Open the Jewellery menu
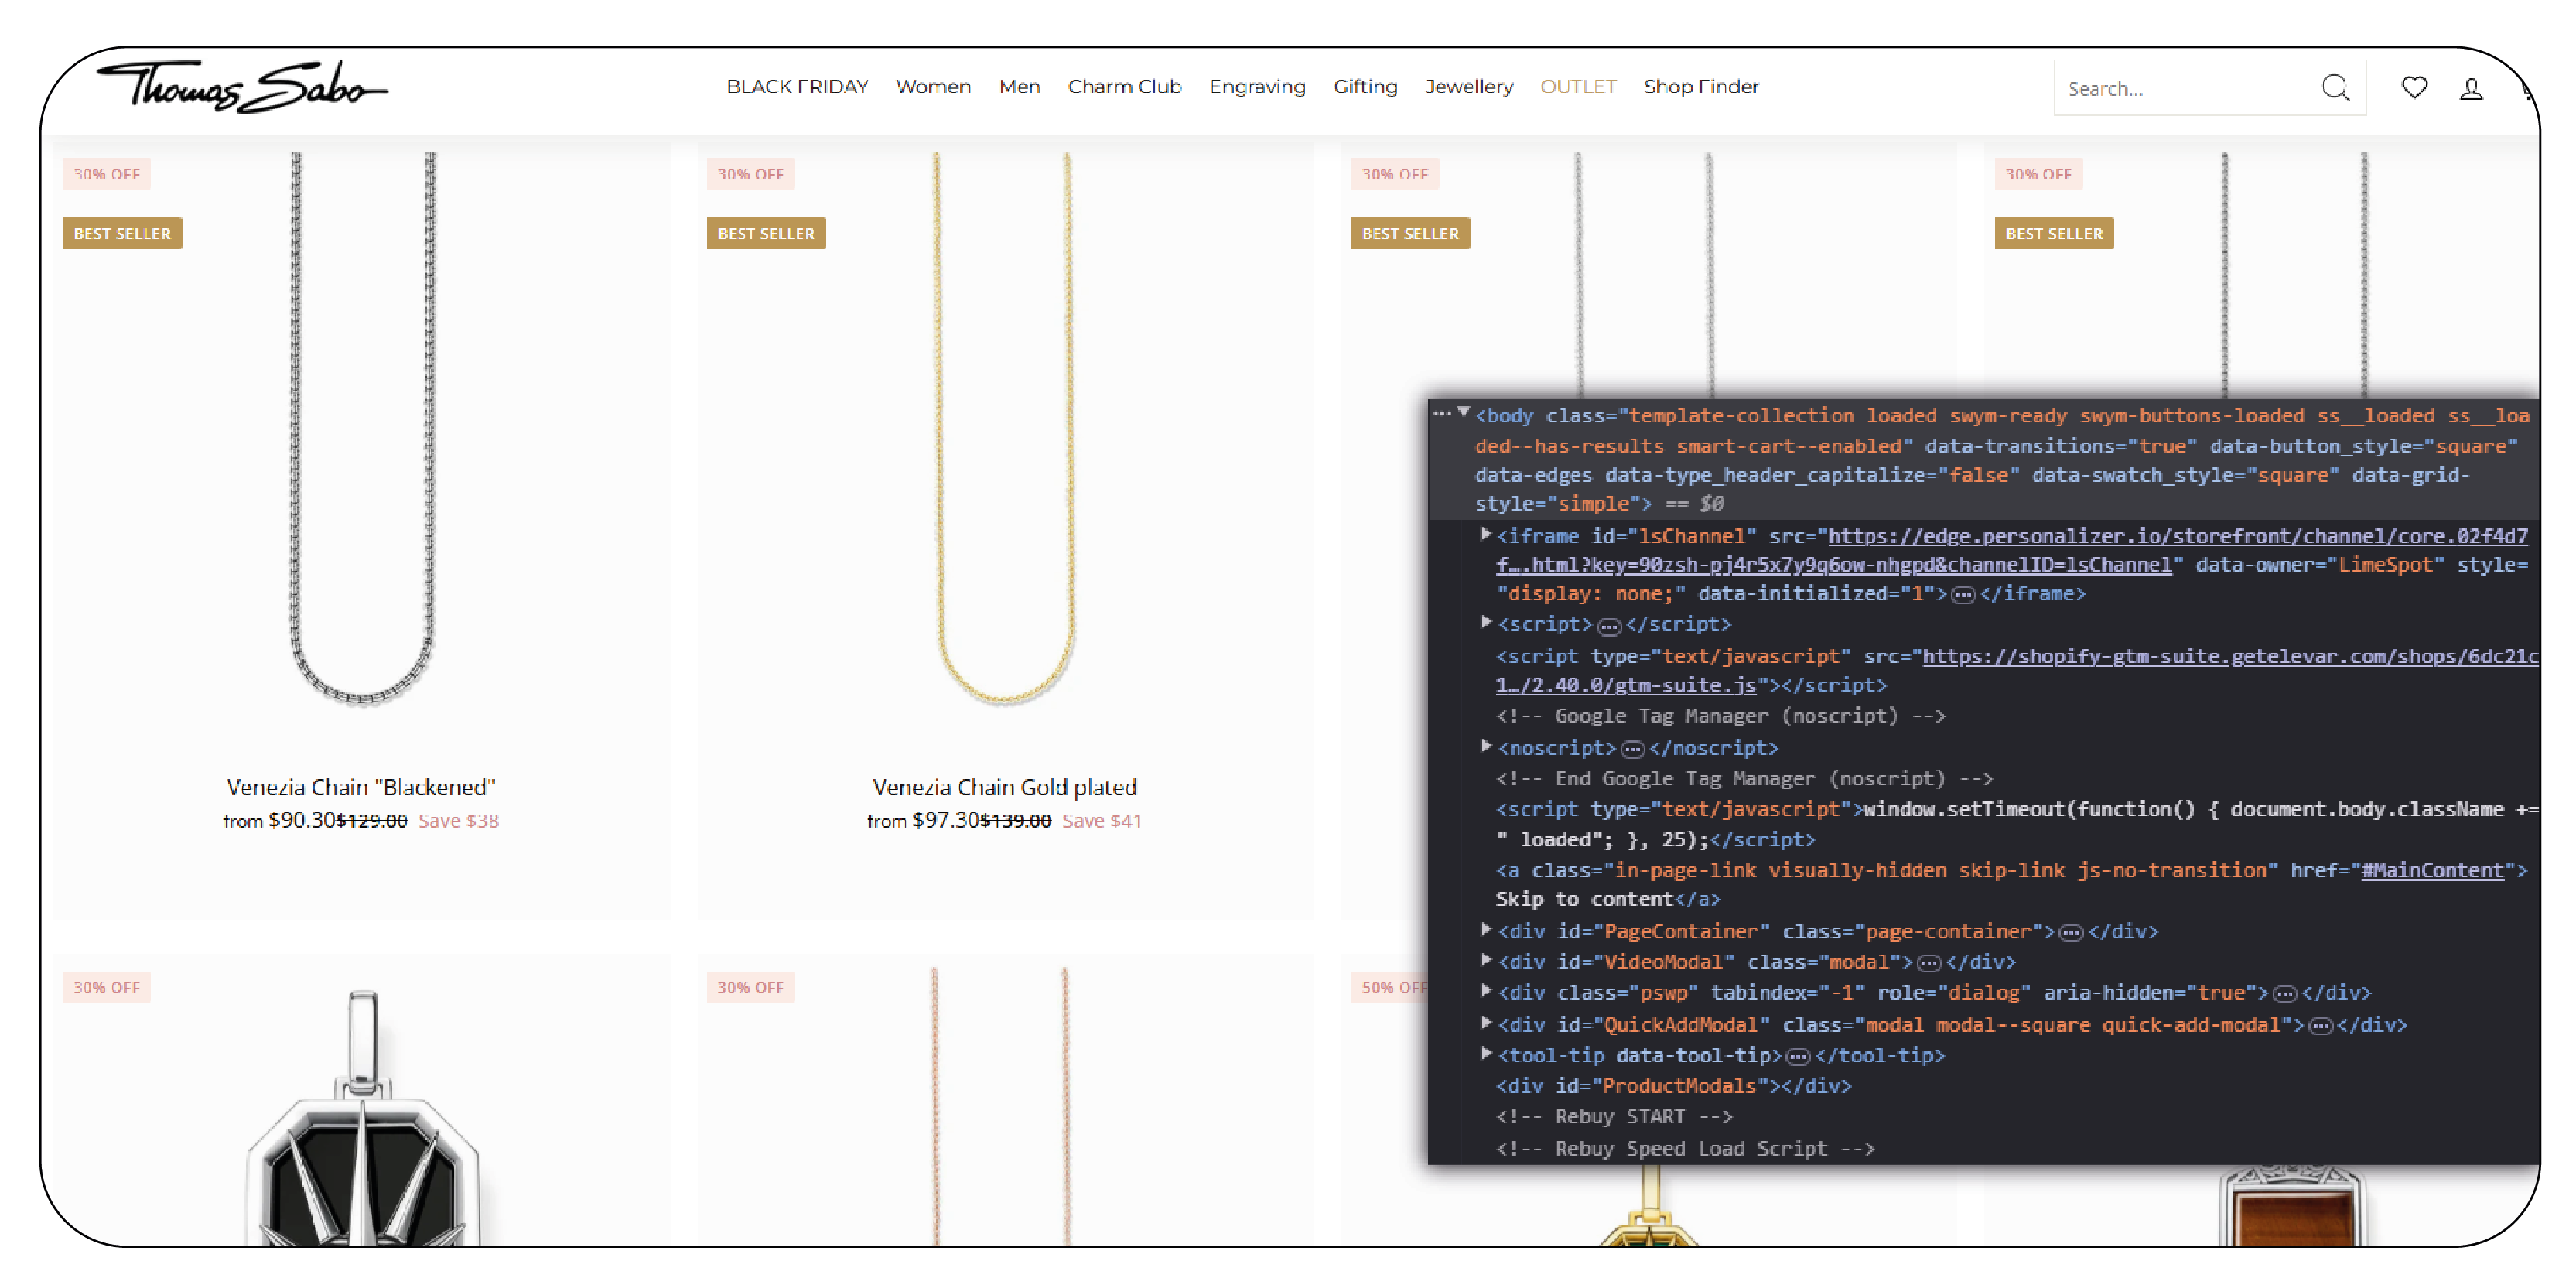 coord(1468,86)
